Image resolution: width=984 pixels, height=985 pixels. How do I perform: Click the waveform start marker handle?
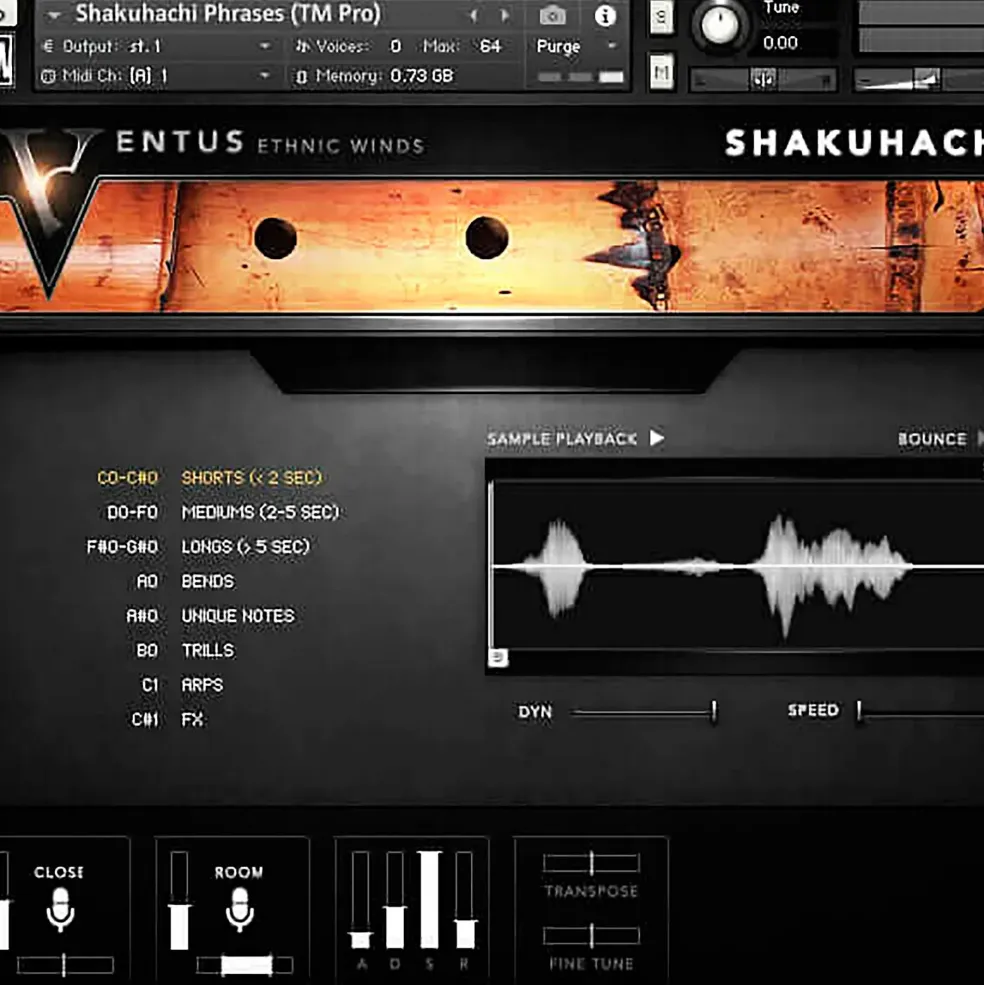pos(498,658)
